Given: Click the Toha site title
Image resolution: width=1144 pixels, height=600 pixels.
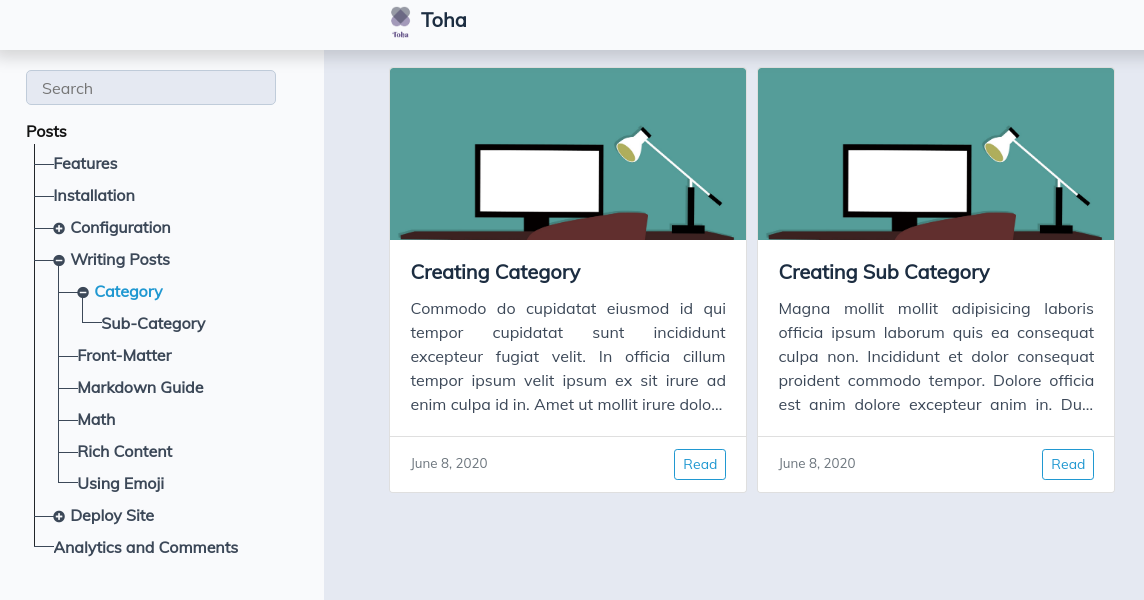Looking at the screenshot, I should (444, 20).
